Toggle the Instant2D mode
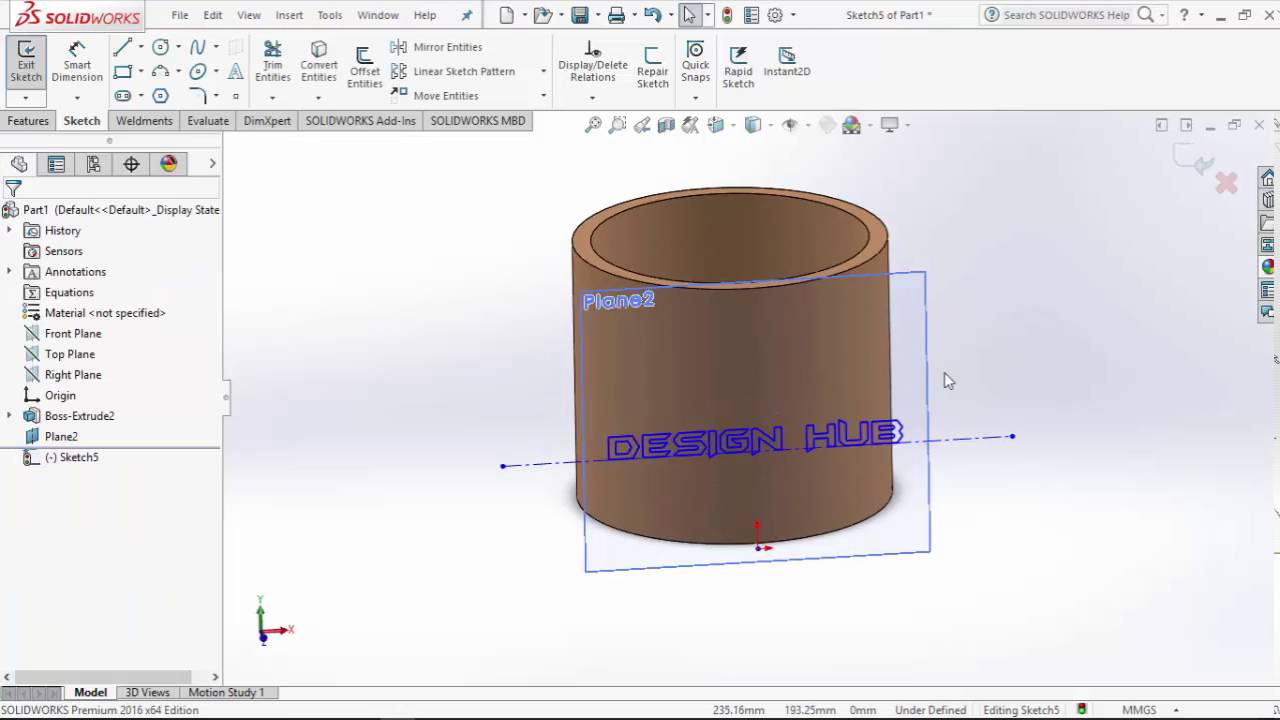This screenshot has width=1280, height=720. (x=787, y=62)
